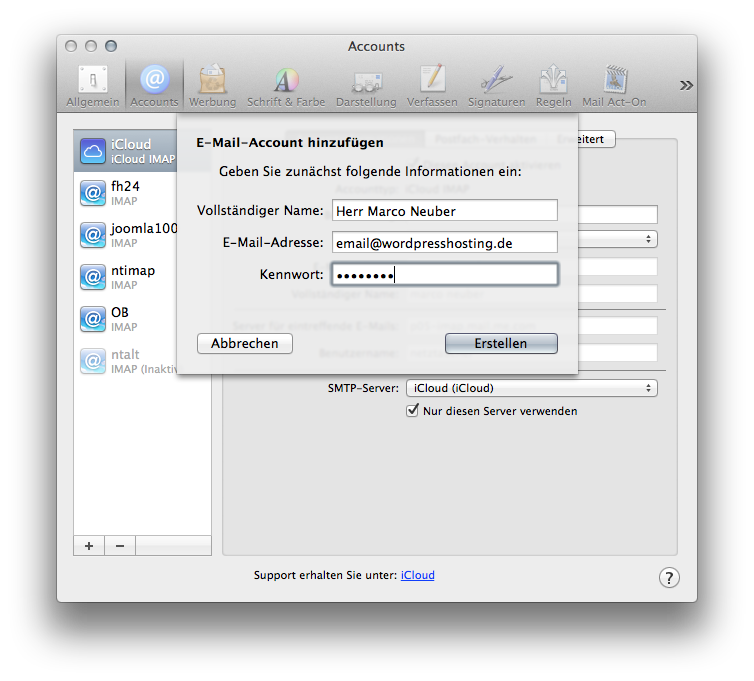
Task: Toggle 'Nur diesen Server verwenden' checkbox
Action: pyautogui.click(x=412, y=411)
